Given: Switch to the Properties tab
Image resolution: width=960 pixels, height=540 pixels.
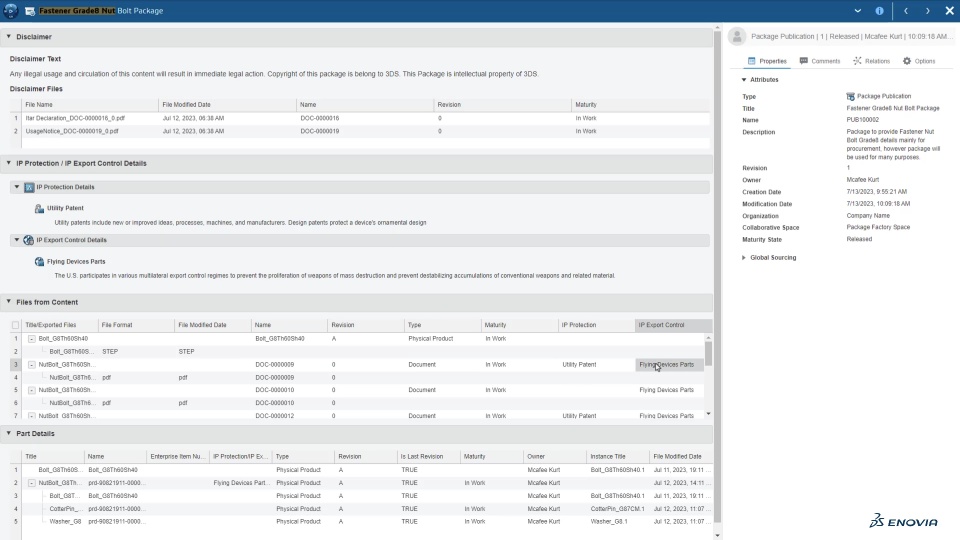Looking at the screenshot, I should click(767, 61).
